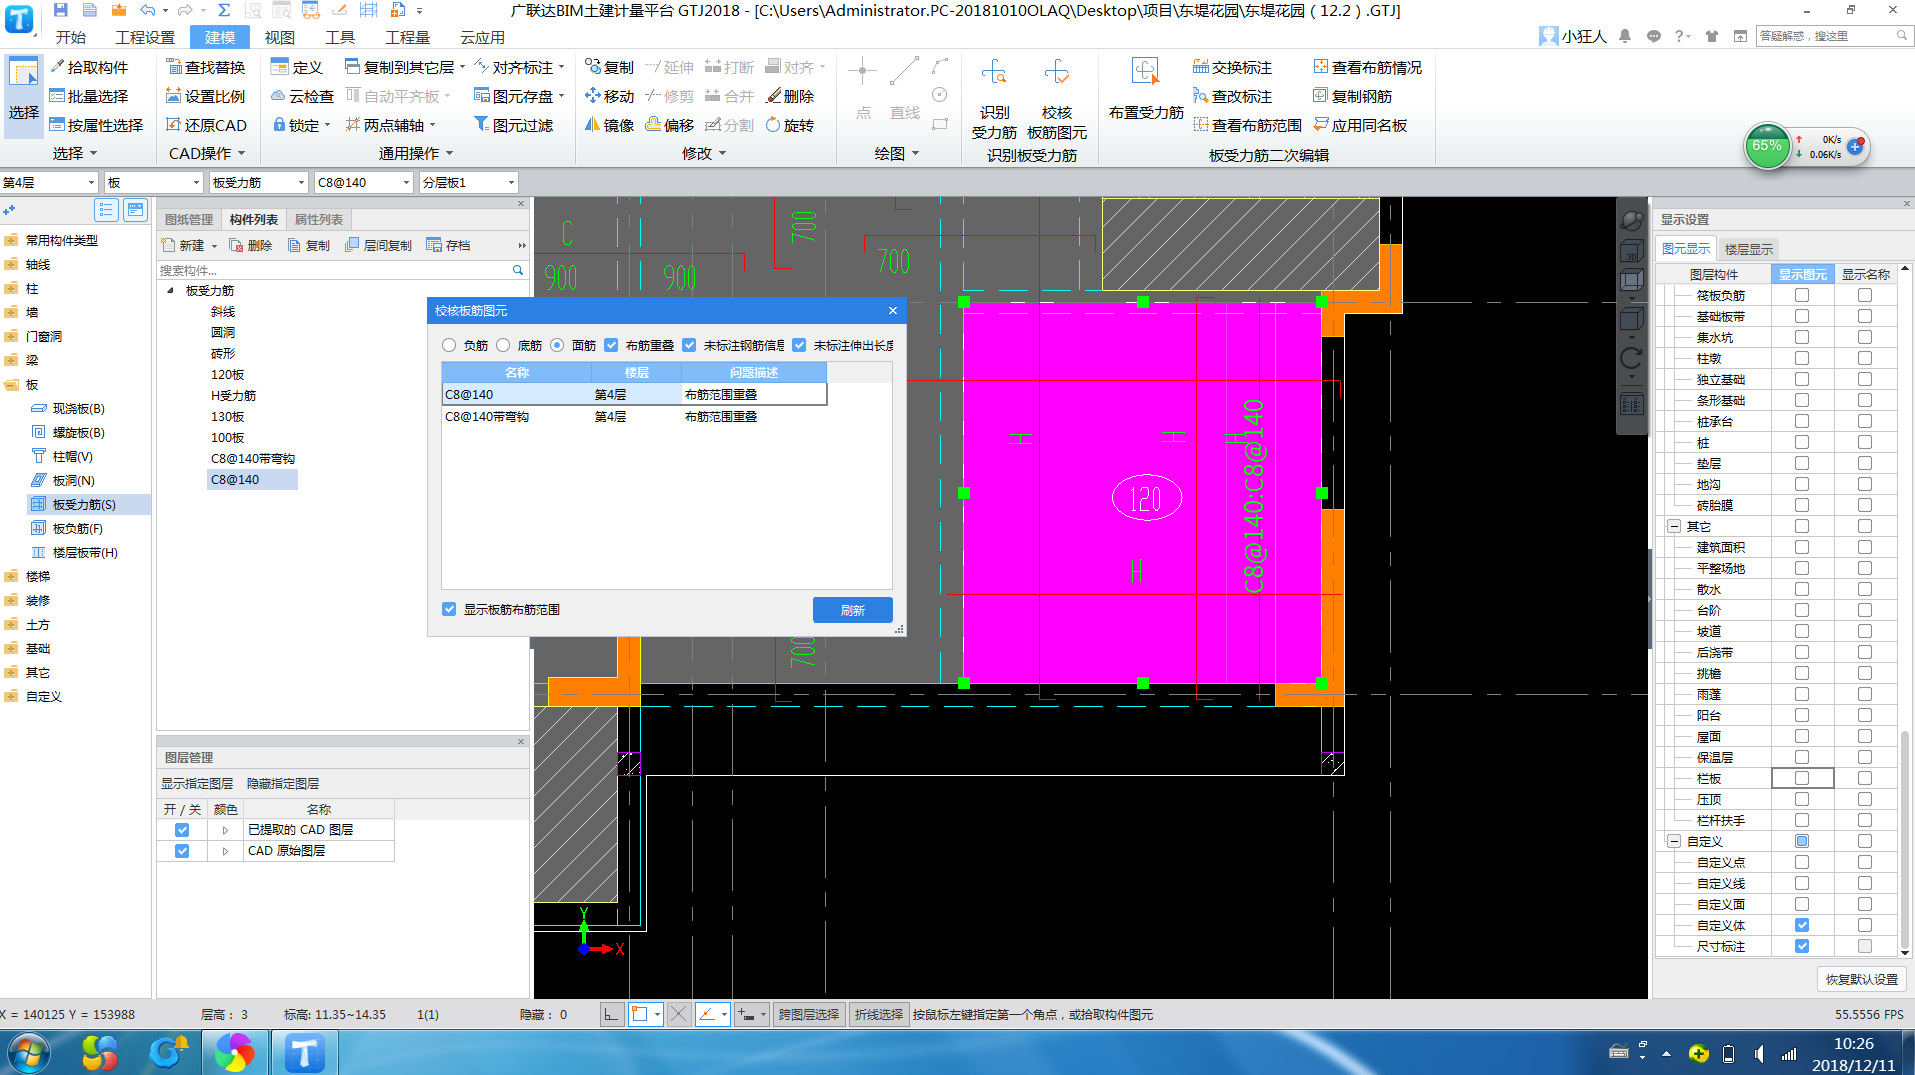The image size is (1915, 1075).
Task: Toggle the 布筋重叠 checkbox
Action: 611,345
